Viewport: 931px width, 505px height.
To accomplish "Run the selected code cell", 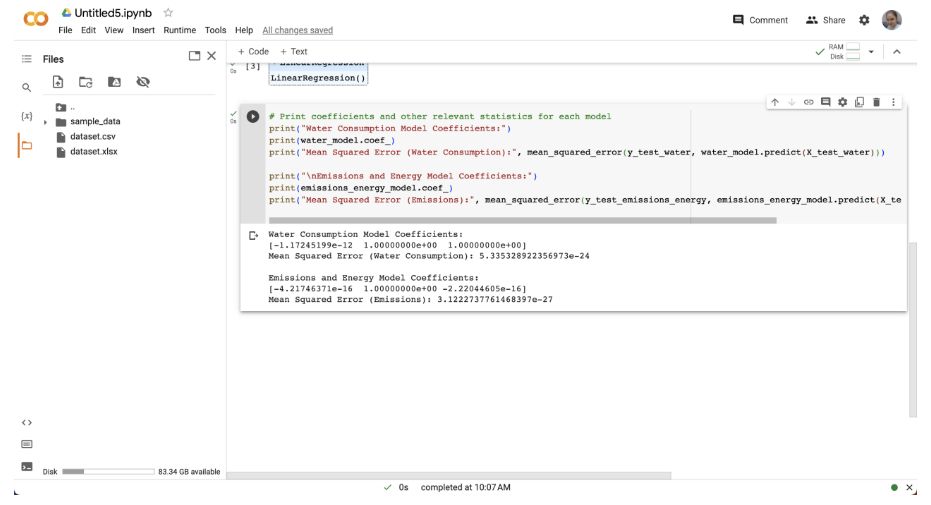I will (253, 116).
